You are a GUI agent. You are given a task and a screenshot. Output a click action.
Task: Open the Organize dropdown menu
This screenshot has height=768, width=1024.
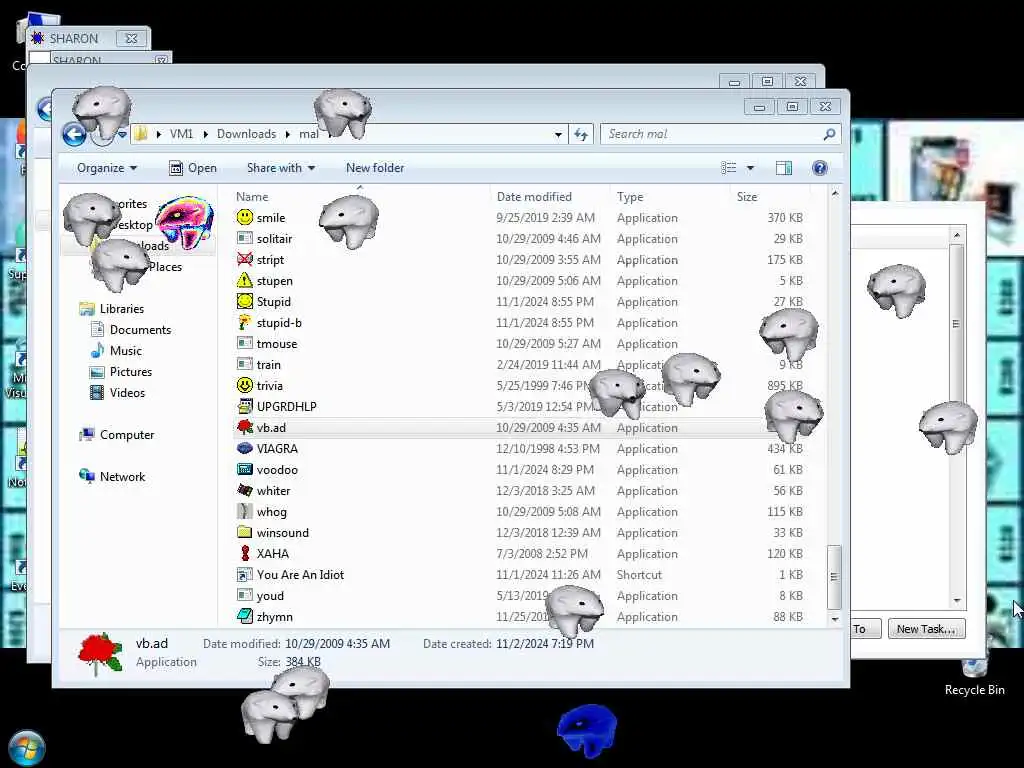[x=106, y=168]
